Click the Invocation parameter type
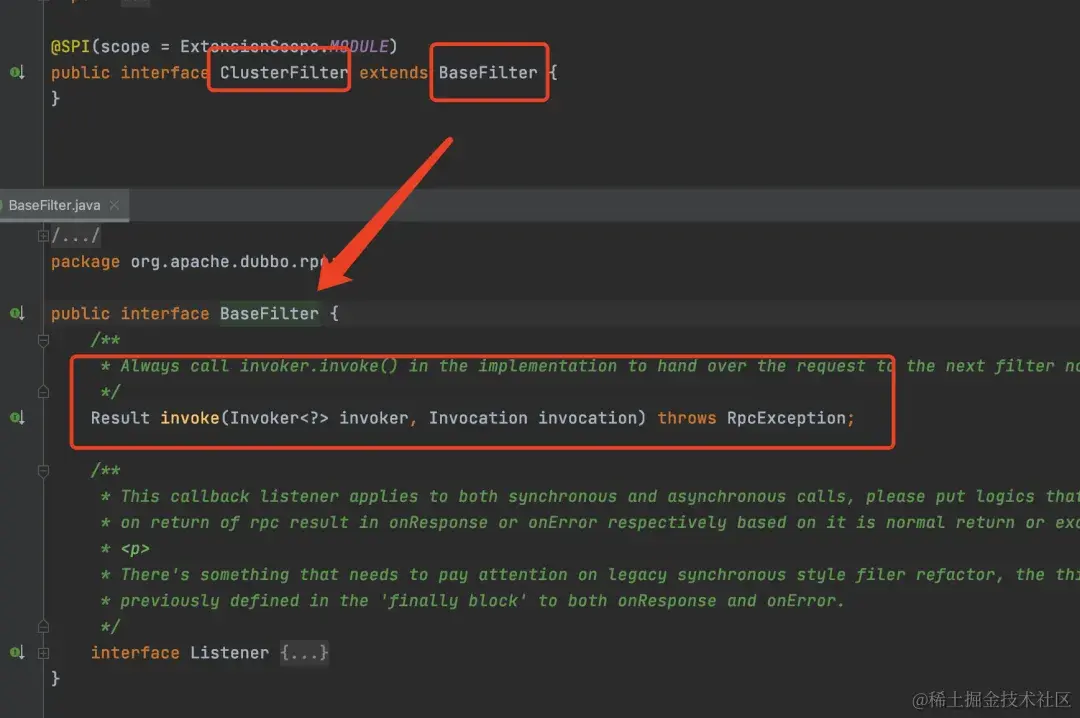The image size is (1080, 718). point(478,418)
